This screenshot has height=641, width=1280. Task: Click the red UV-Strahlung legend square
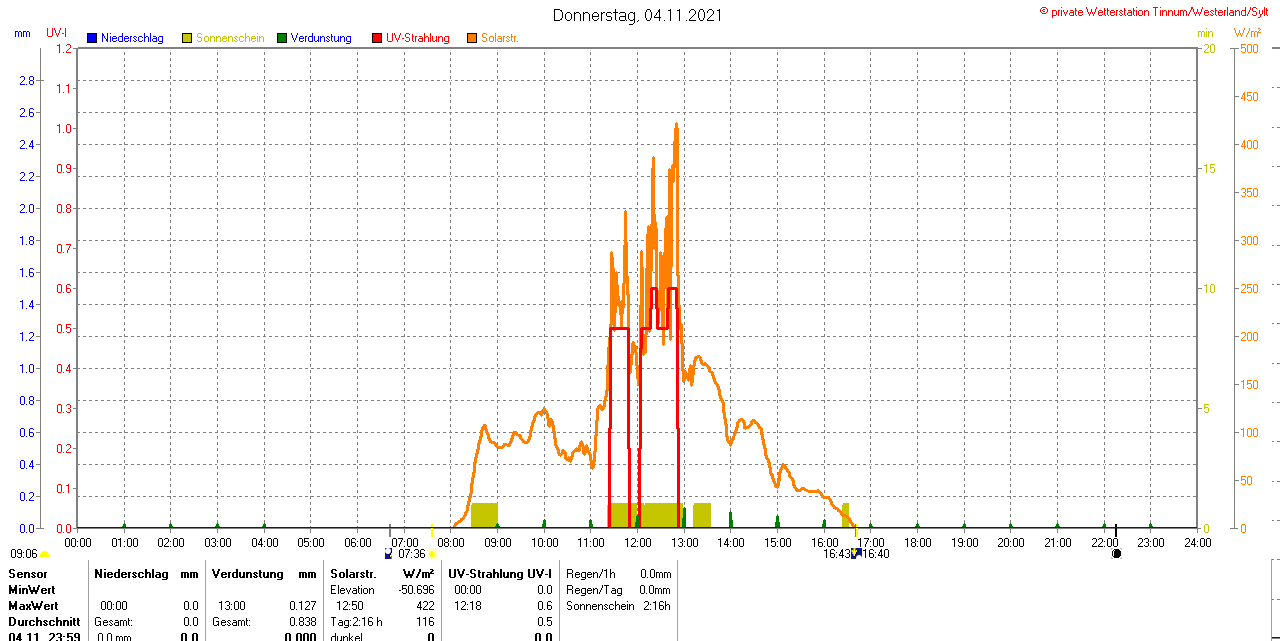[x=377, y=38]
